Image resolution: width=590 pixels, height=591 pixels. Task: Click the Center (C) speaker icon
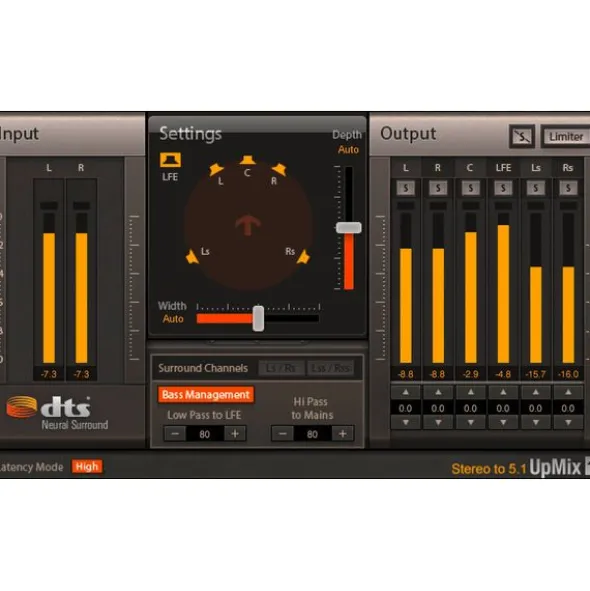pyautogui.click(x=247, y=160)
